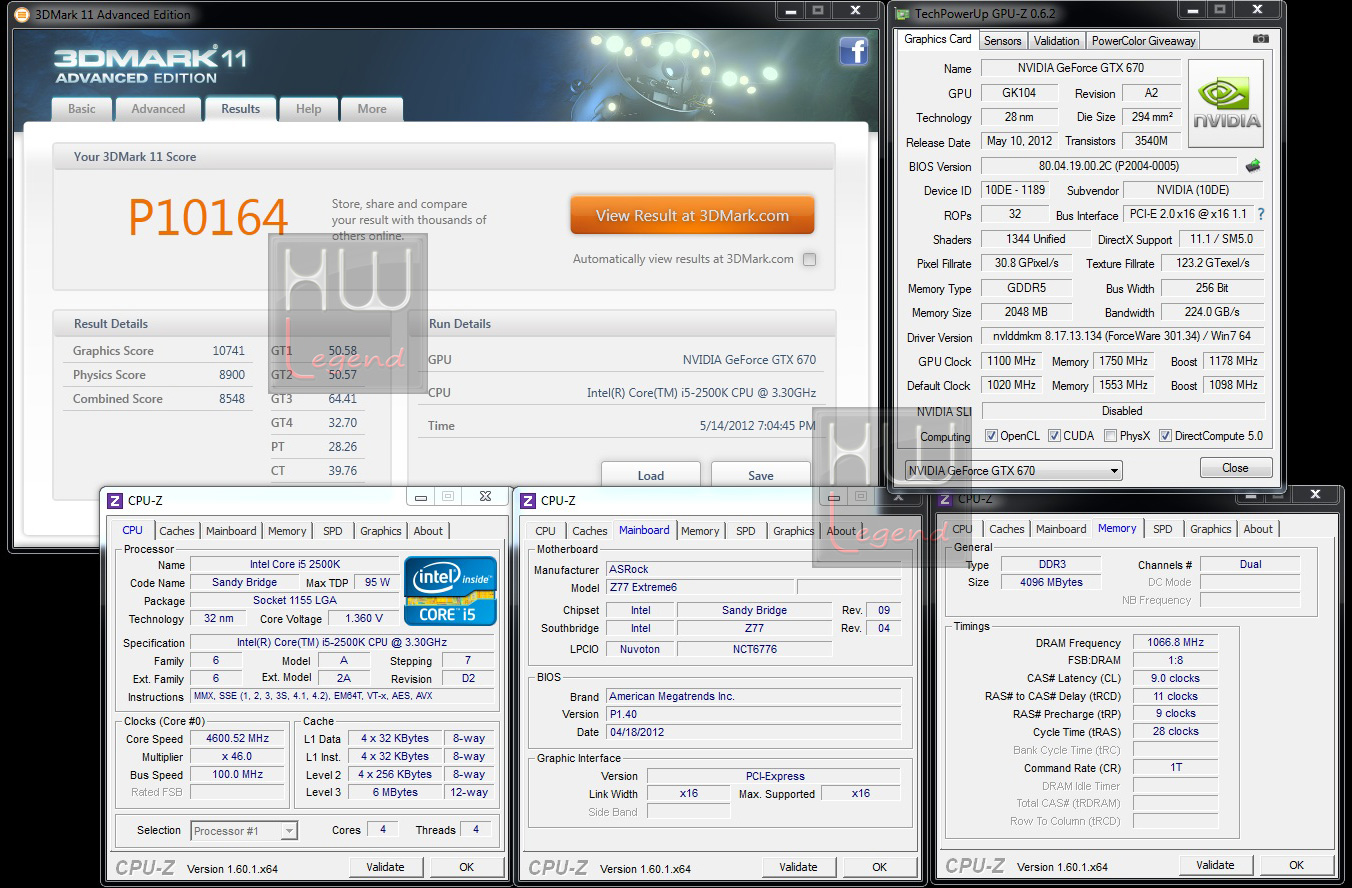Click the Driver Version field in GPU-Z

coord(1122,336)
